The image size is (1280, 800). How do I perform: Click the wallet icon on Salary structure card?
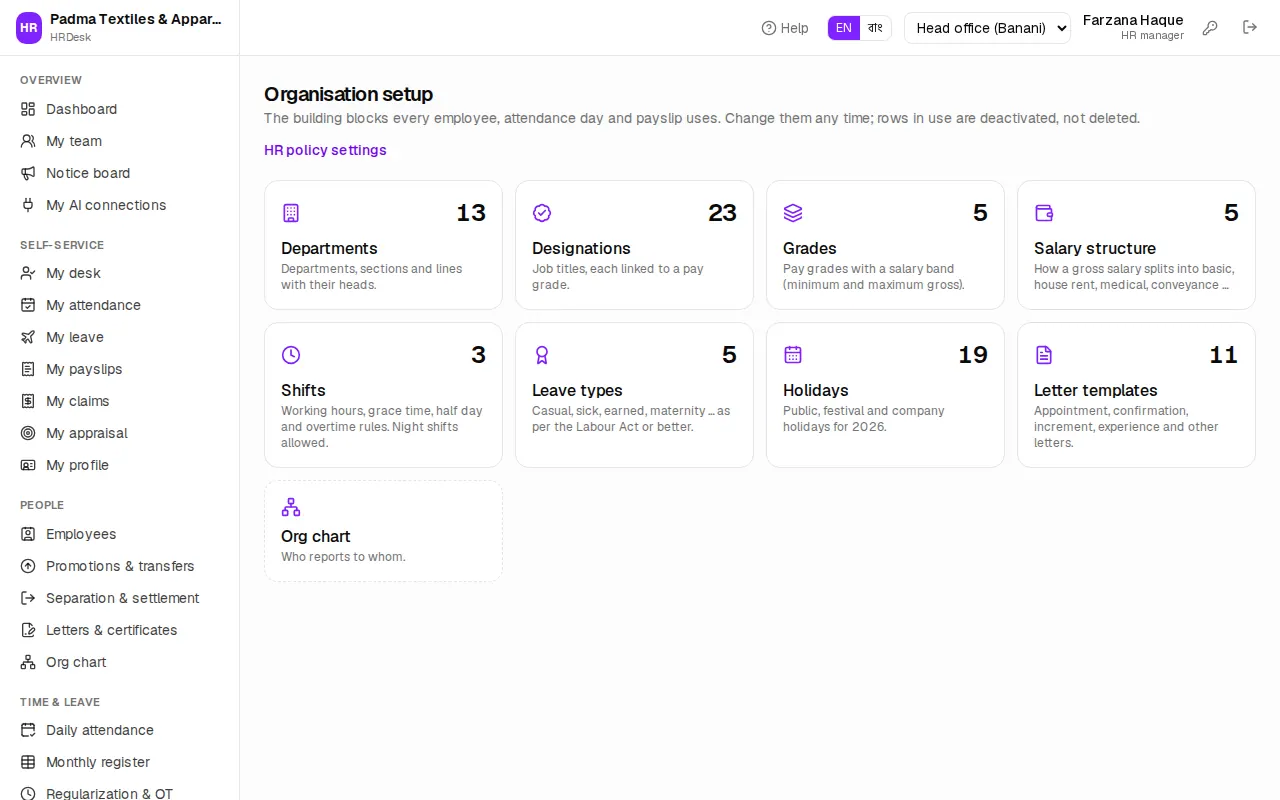coord(1044,213)
